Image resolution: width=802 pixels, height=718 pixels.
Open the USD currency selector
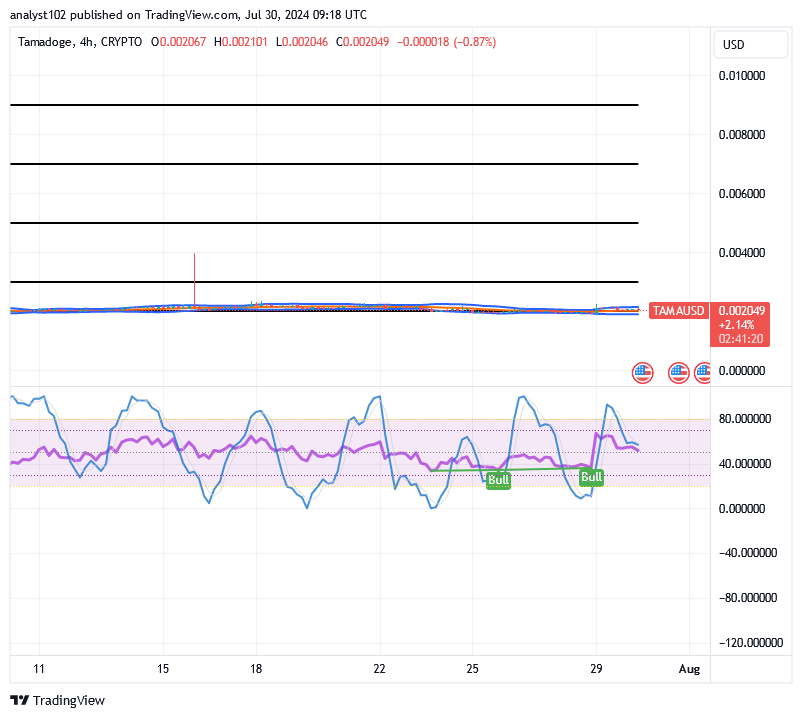750,44
